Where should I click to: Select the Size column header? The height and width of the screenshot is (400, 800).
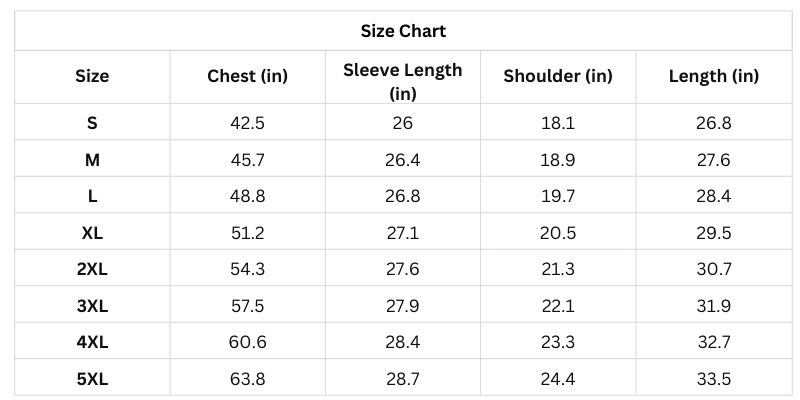[92, 76]
